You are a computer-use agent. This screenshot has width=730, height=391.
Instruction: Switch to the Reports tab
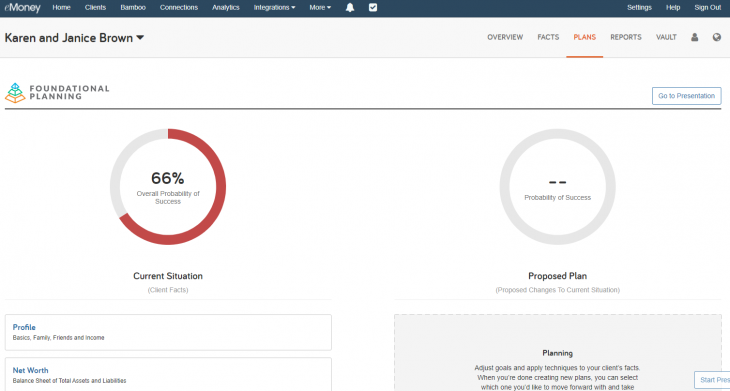[626, 37]
